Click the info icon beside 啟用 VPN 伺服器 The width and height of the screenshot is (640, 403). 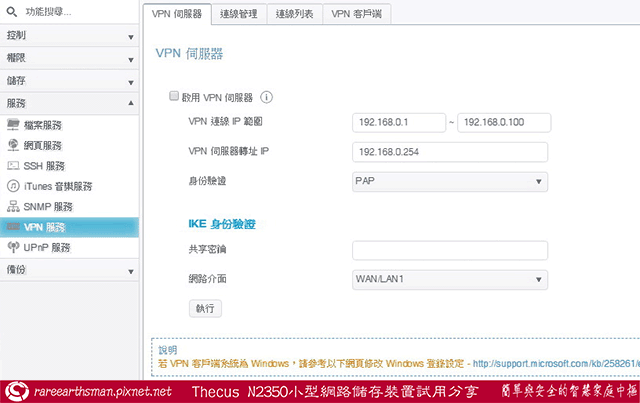[x=267, y=97]
